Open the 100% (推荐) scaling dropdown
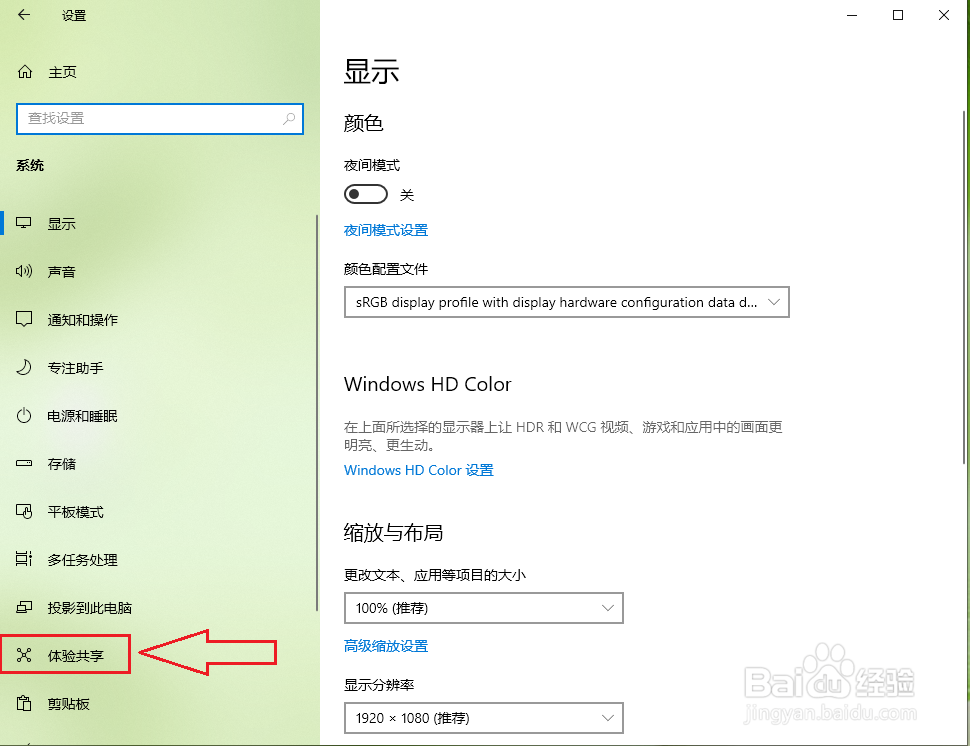 484,608
